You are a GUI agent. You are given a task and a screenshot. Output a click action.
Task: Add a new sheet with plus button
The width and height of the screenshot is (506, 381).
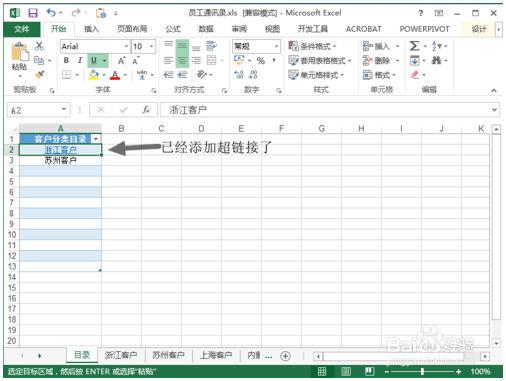(285, 356)
